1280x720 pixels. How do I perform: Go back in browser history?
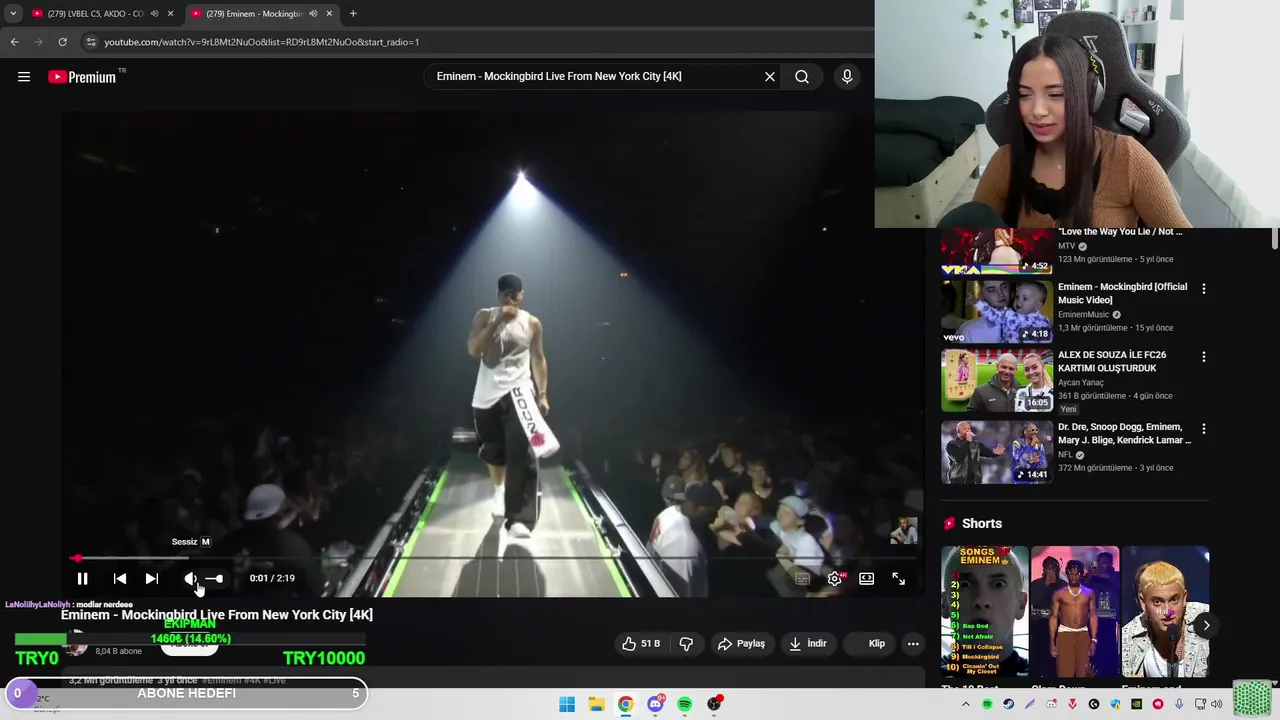(14, 42)
